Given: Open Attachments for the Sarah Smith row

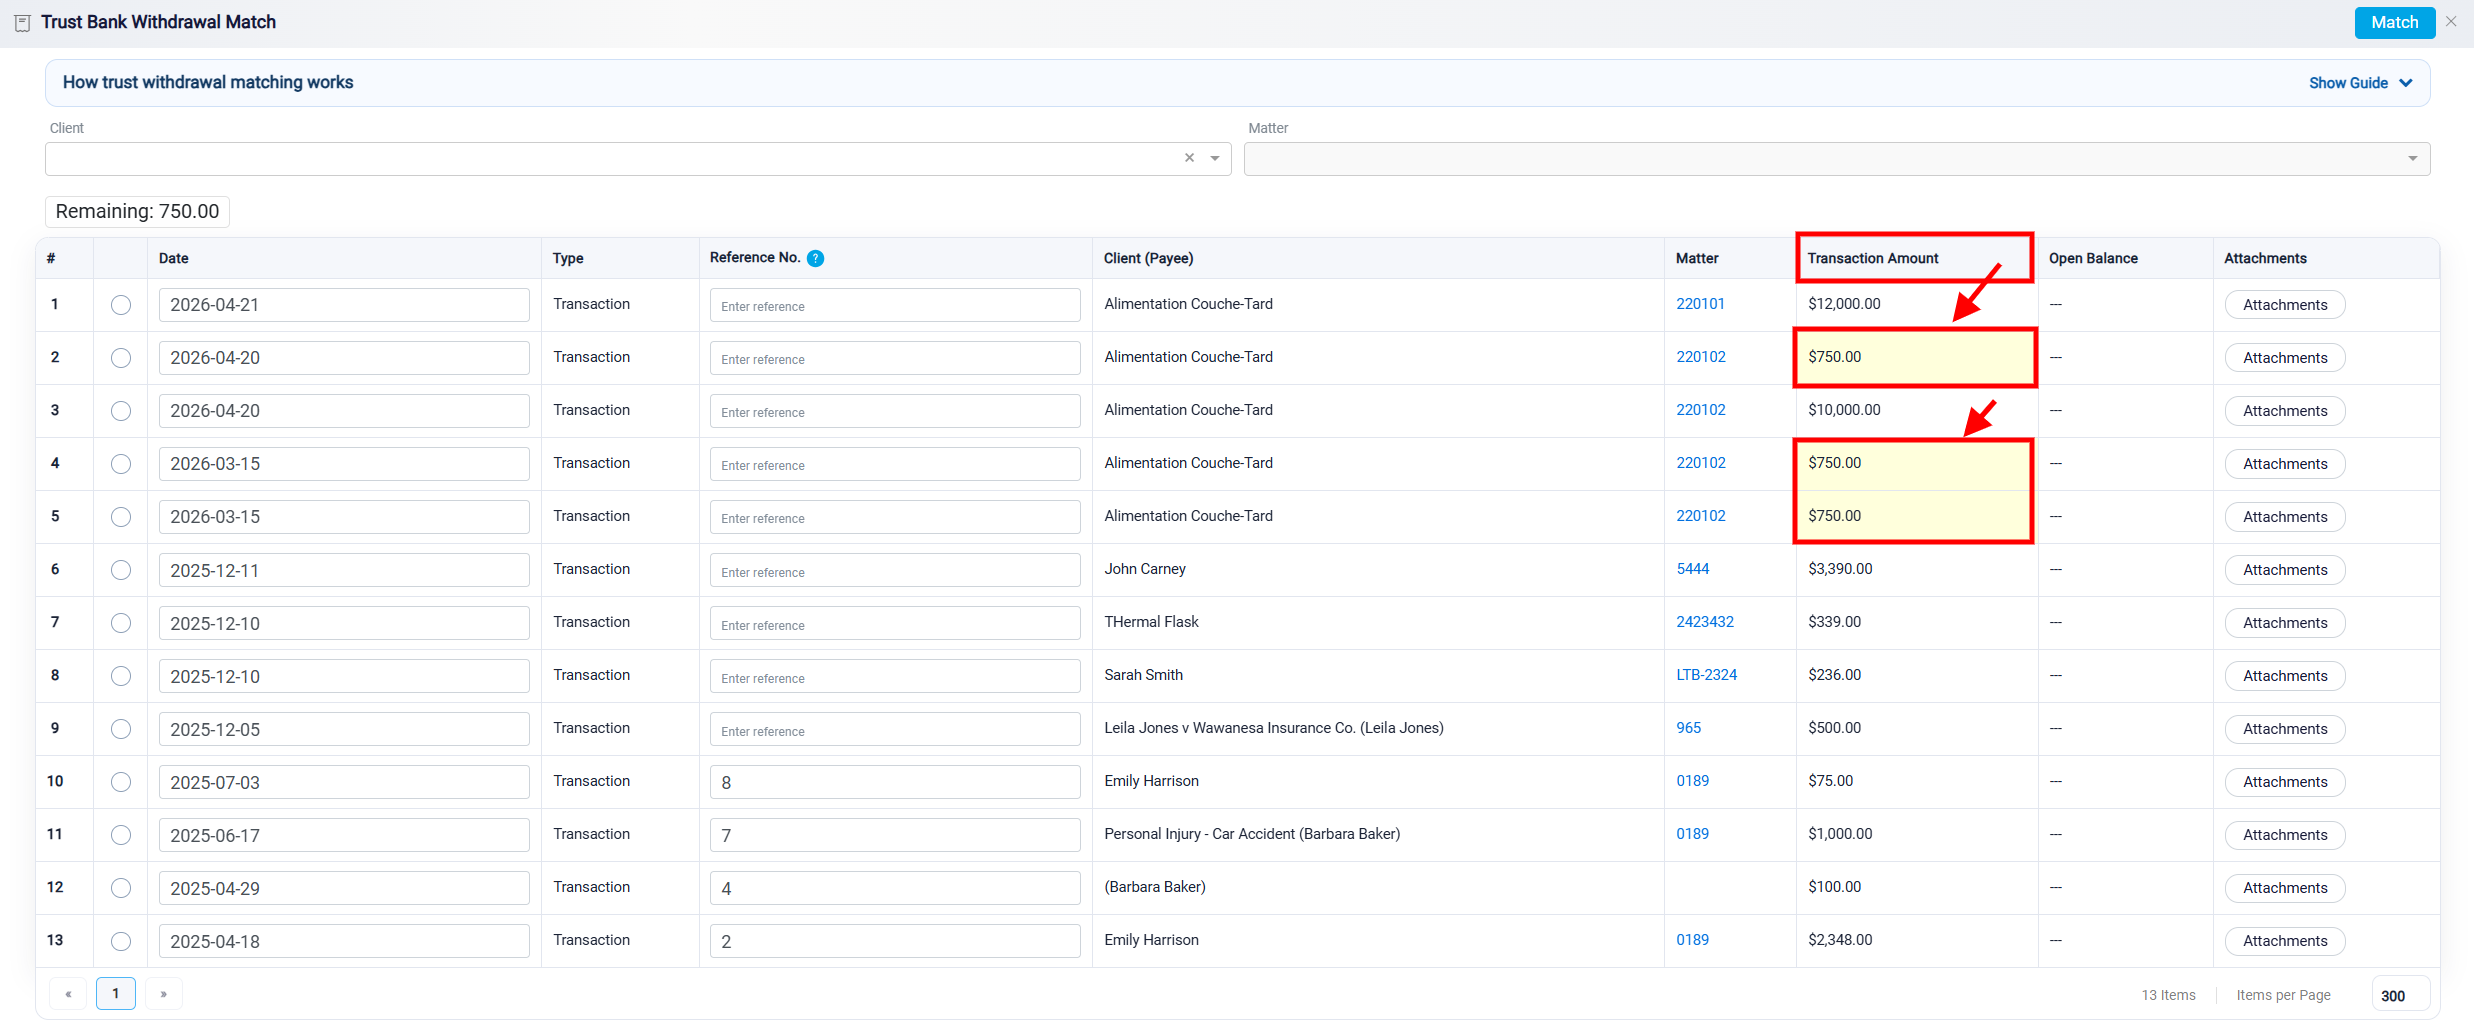Looking at the screenshot, I should pos(2285,676).
